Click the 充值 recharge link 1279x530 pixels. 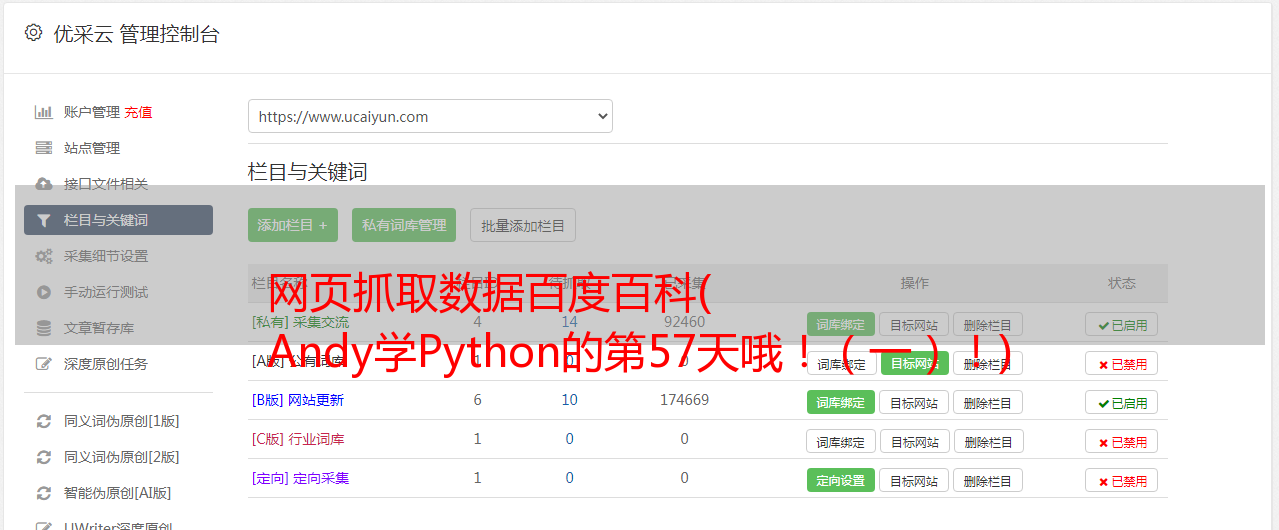click(138, 112)
